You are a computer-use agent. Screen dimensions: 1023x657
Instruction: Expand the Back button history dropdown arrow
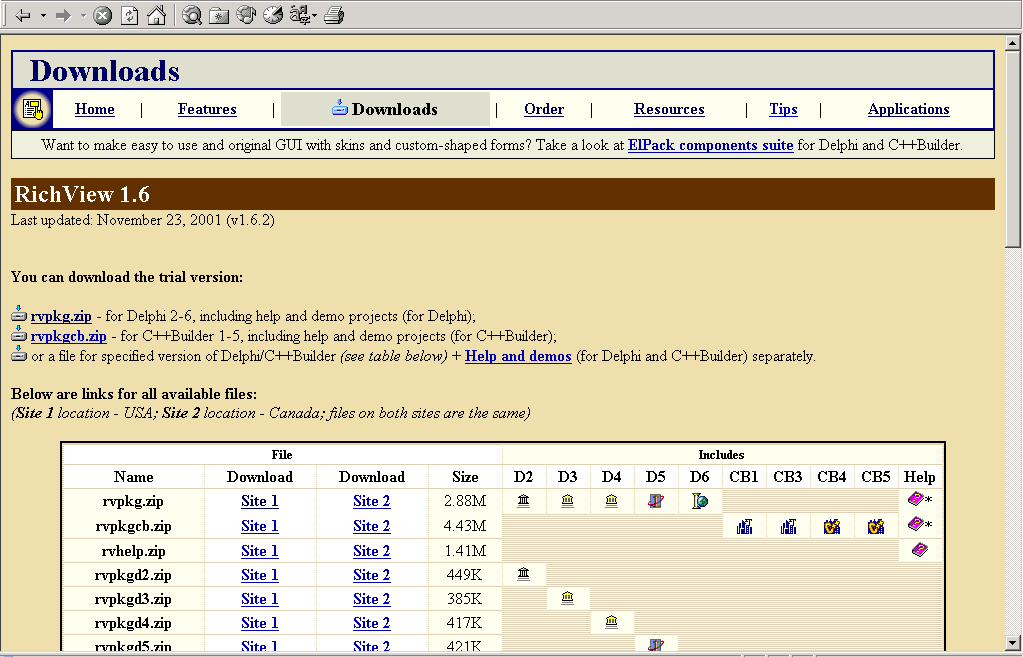[43, 16]
